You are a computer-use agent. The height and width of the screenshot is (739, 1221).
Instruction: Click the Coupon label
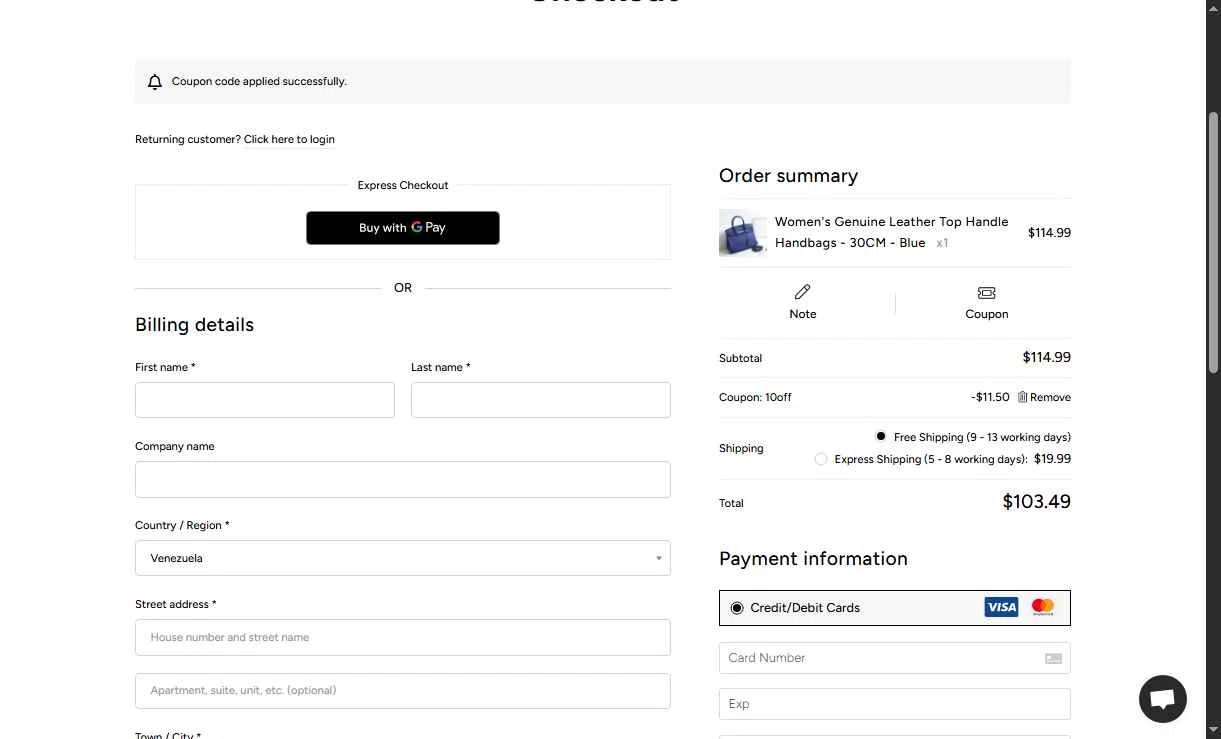coord(987,314)
